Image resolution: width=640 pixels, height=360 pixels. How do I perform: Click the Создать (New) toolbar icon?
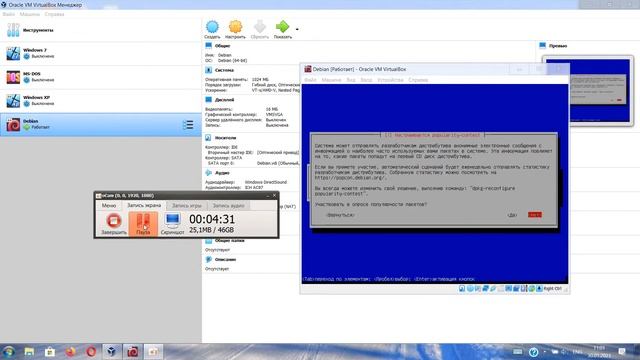[x=212, y=29]
